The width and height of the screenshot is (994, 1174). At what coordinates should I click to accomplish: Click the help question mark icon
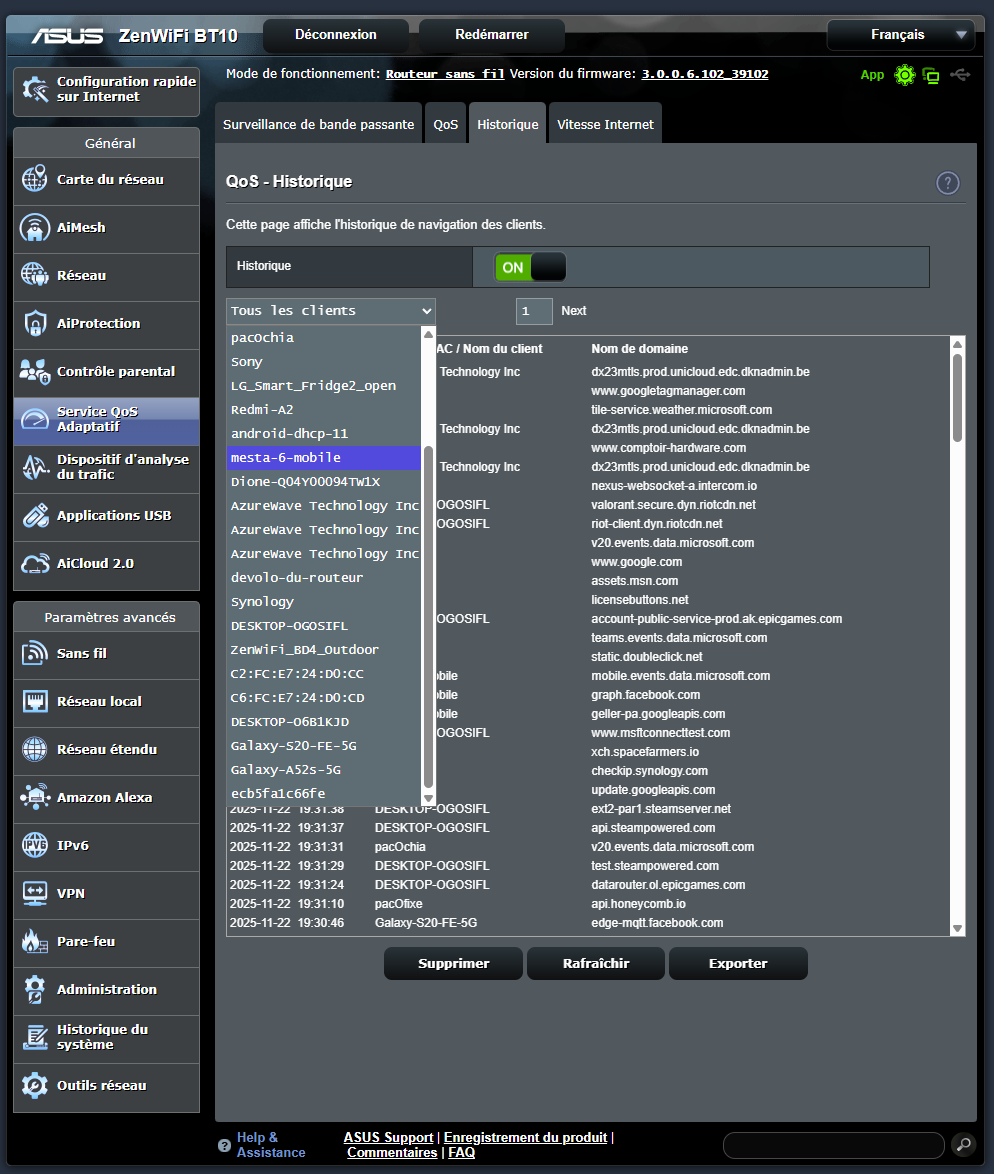click(x=947, y=182)
